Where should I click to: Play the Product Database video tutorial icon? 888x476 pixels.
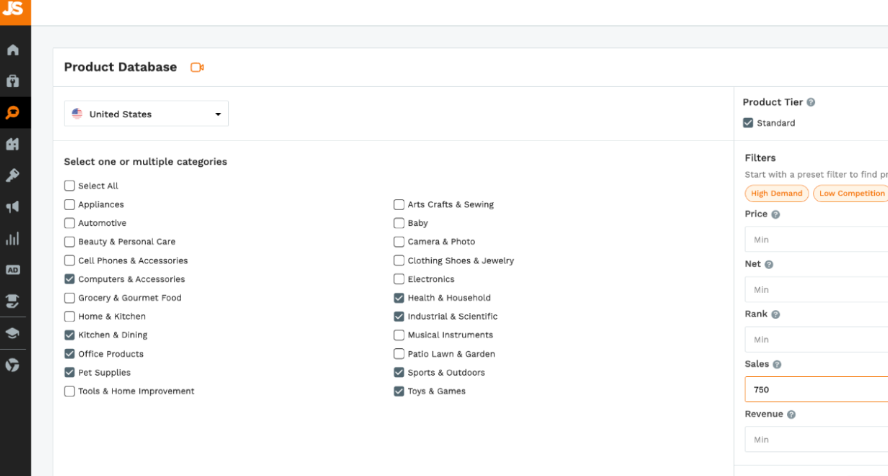coord(197,67)
